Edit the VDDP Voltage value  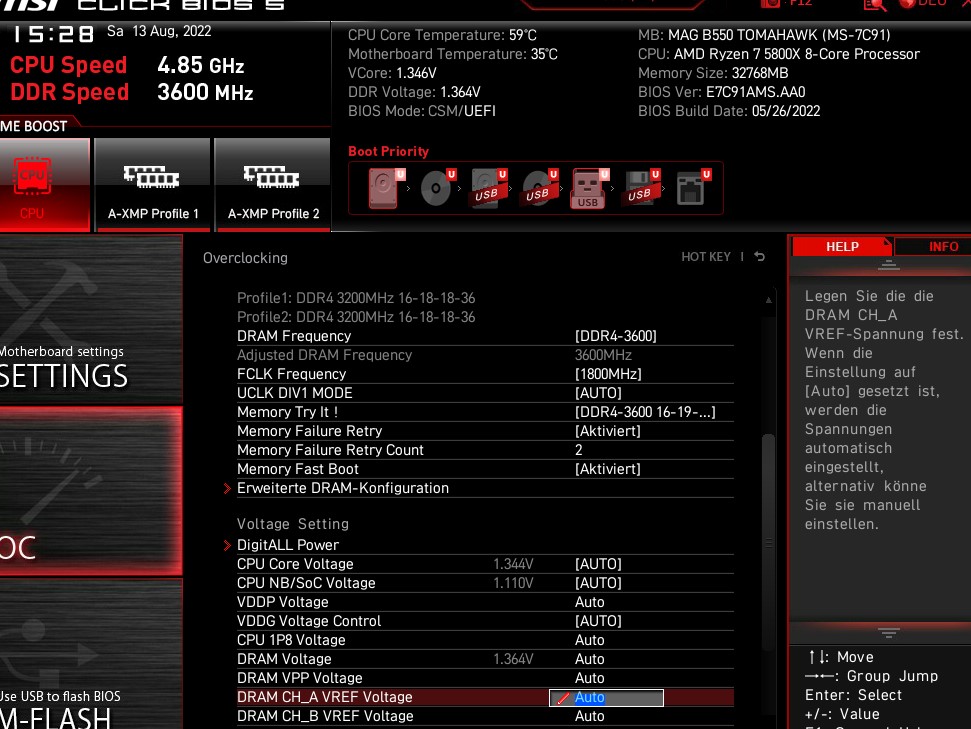click(590, 602)
